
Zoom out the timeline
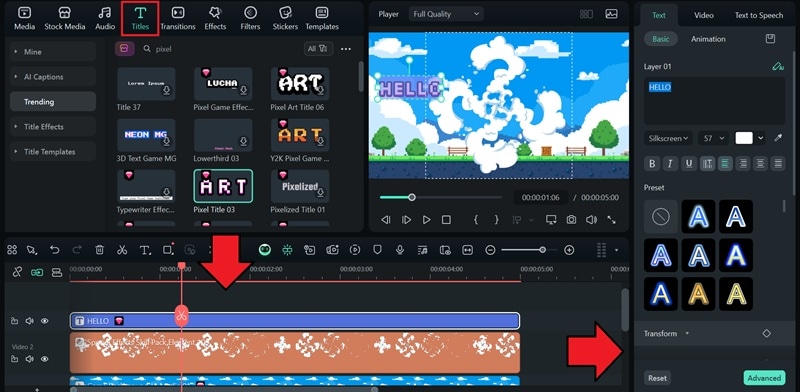[x=490, y=250]
